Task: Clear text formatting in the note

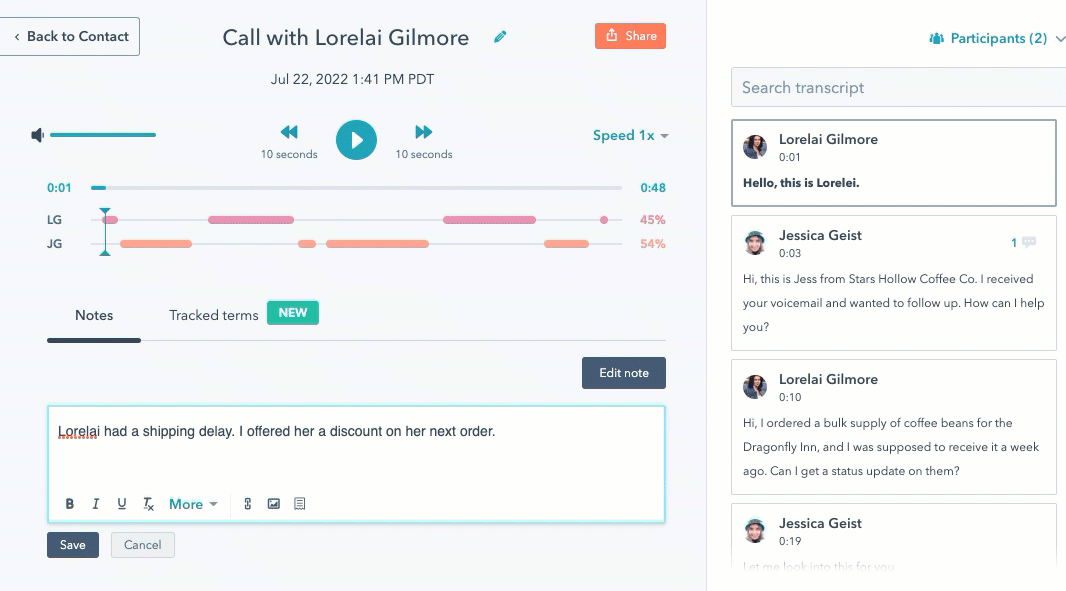Action: click(x=148, y=504)
